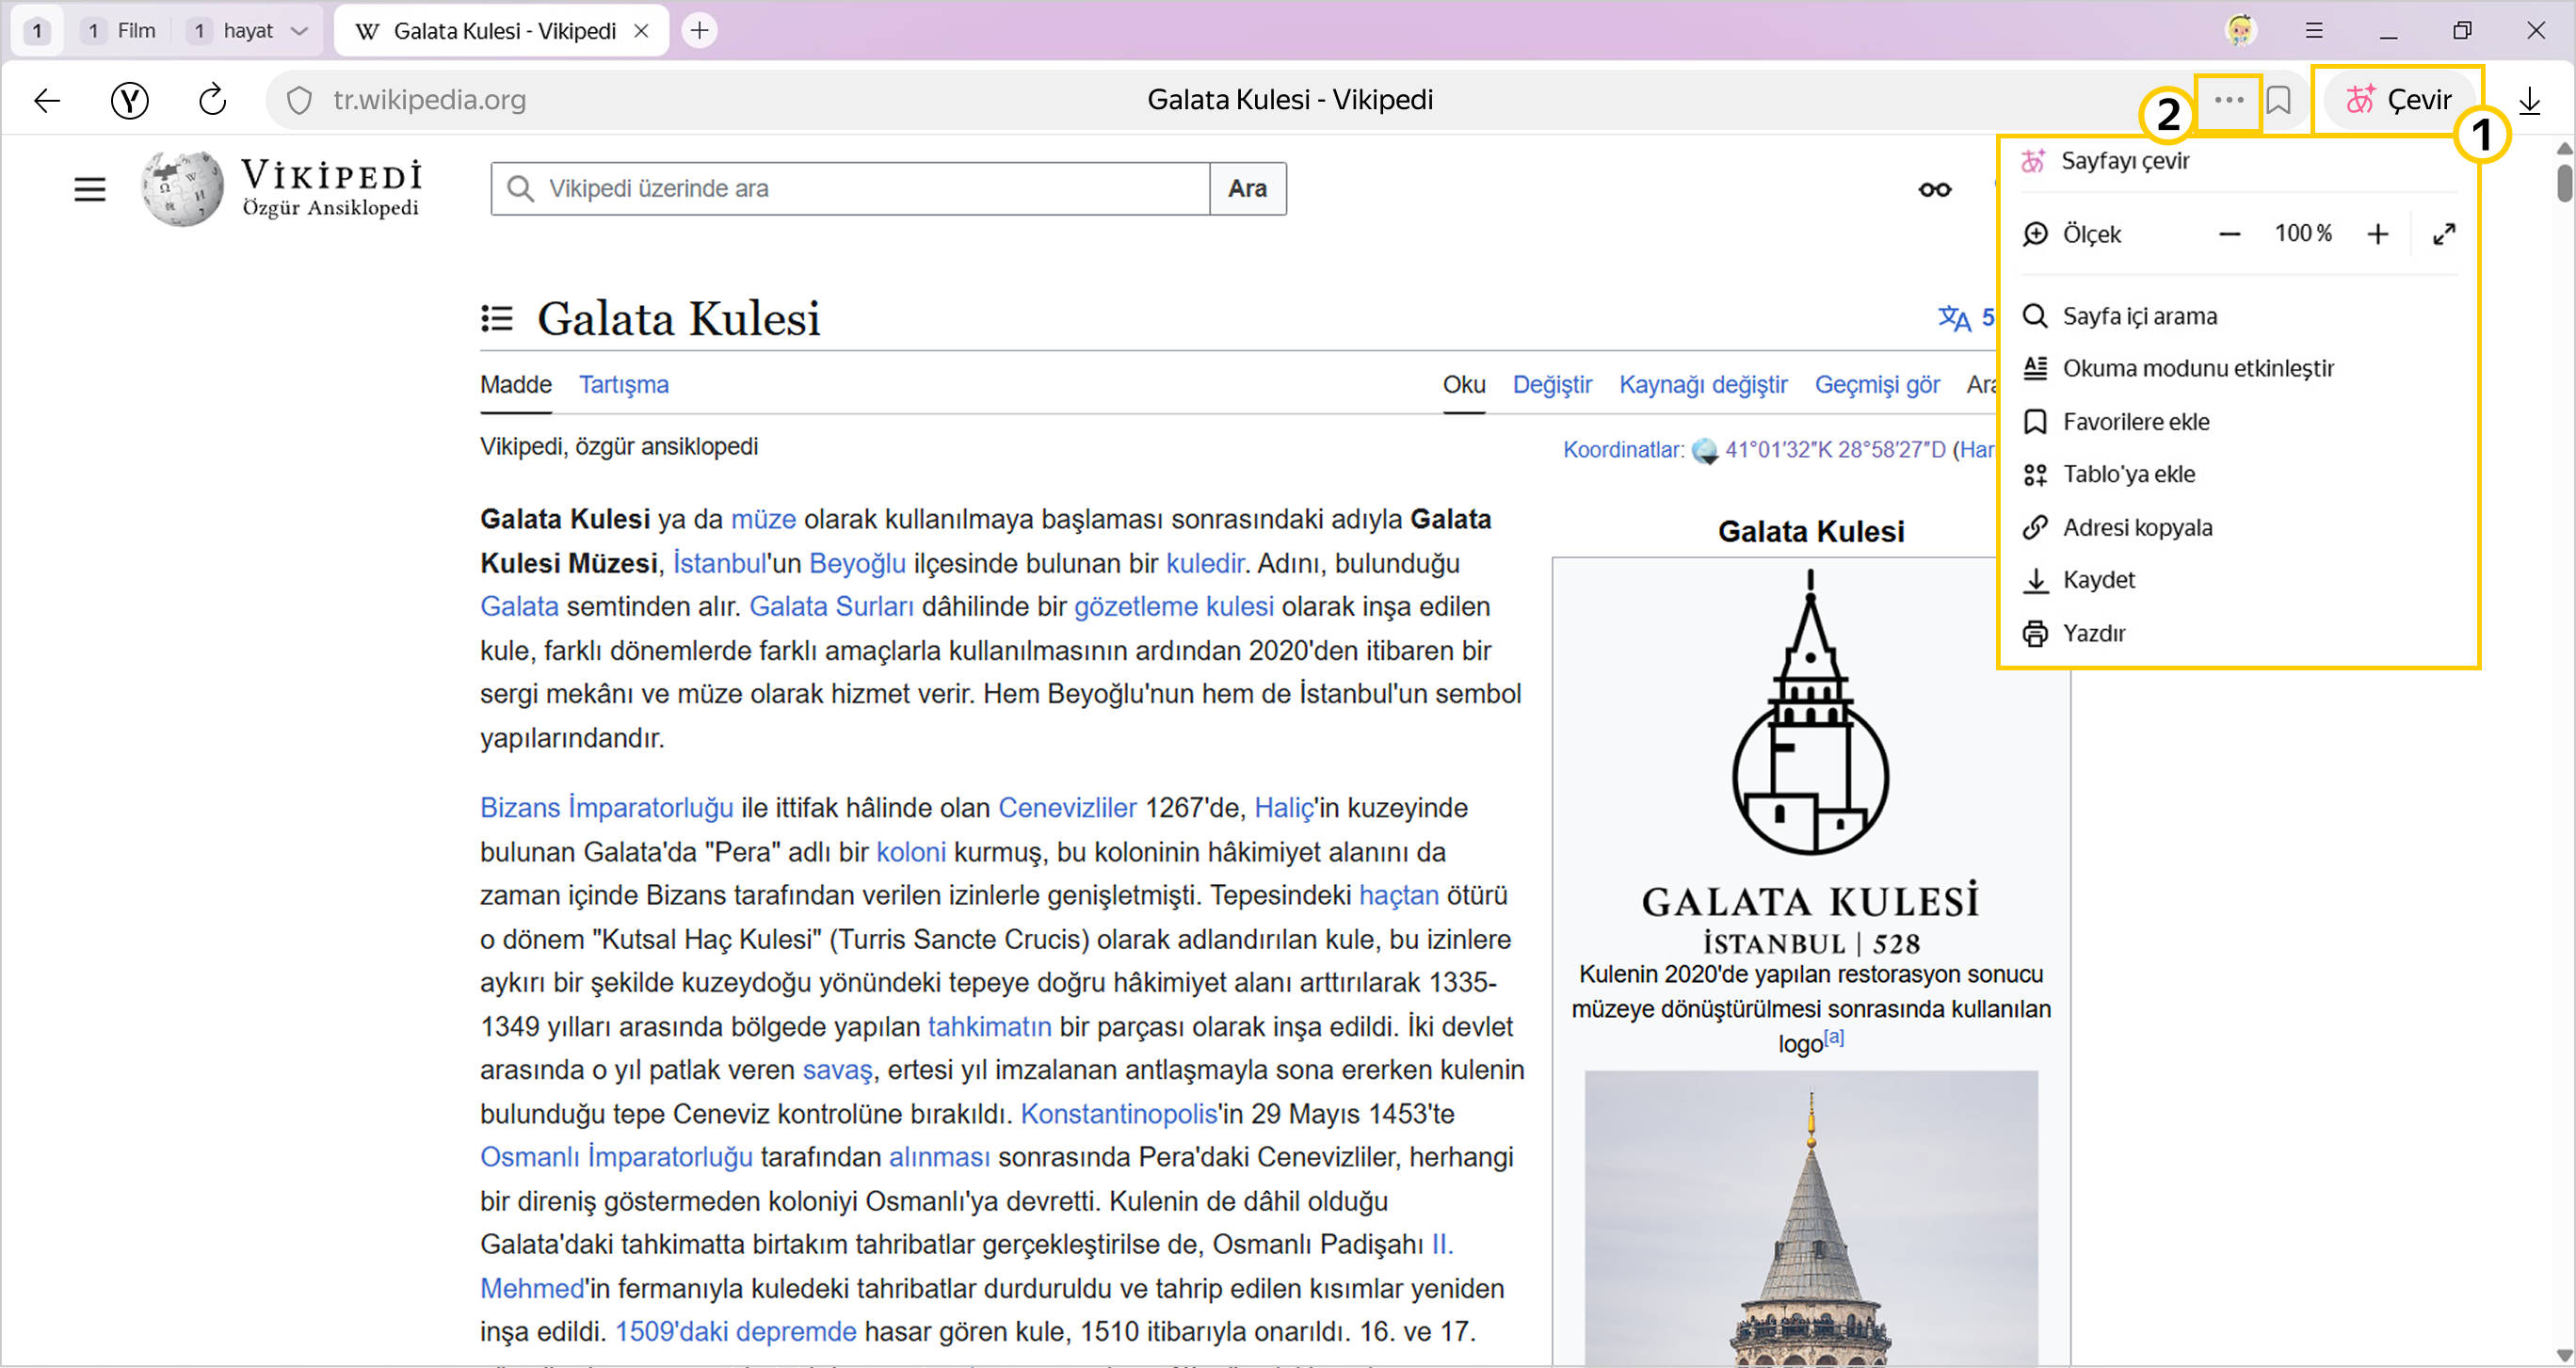Expand the tab groups chevron

298,31
